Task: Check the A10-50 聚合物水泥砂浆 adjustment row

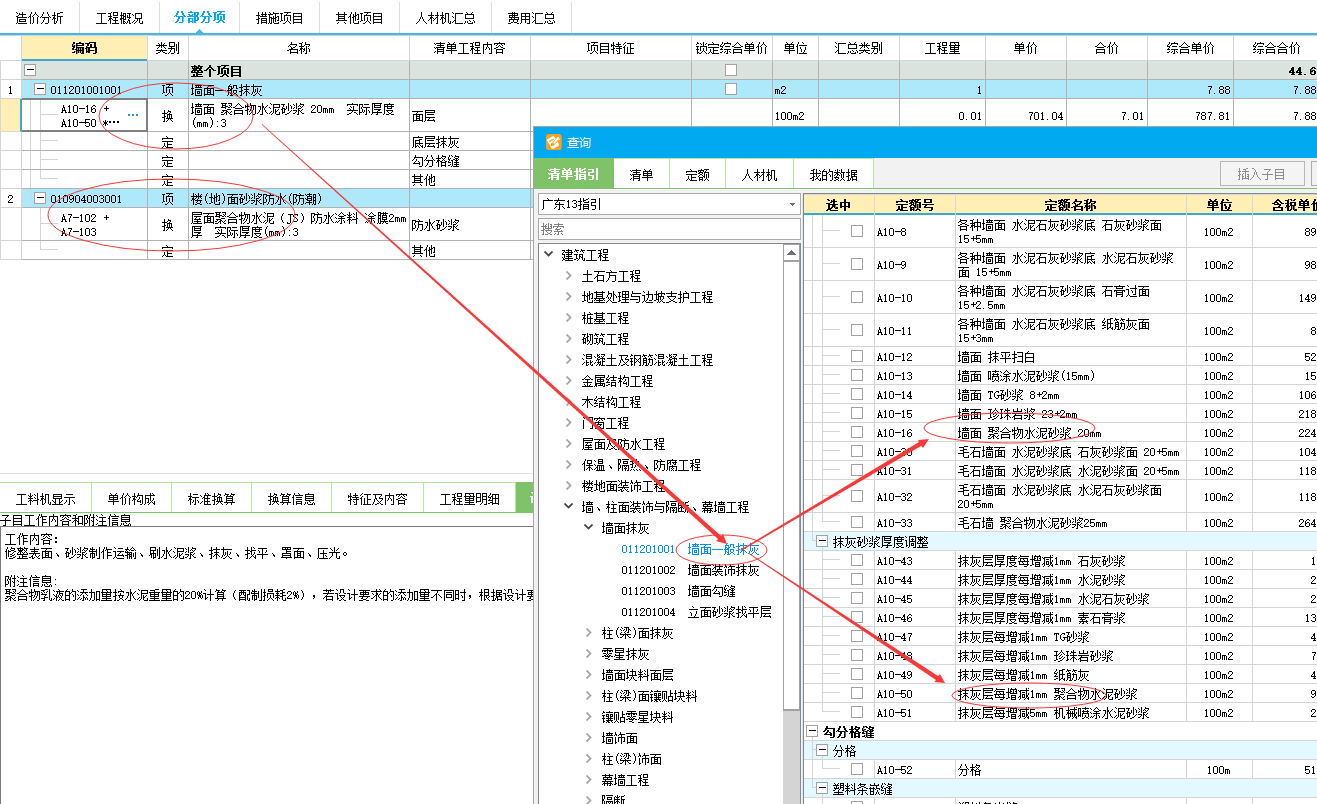Action: [x=856, y=693]
